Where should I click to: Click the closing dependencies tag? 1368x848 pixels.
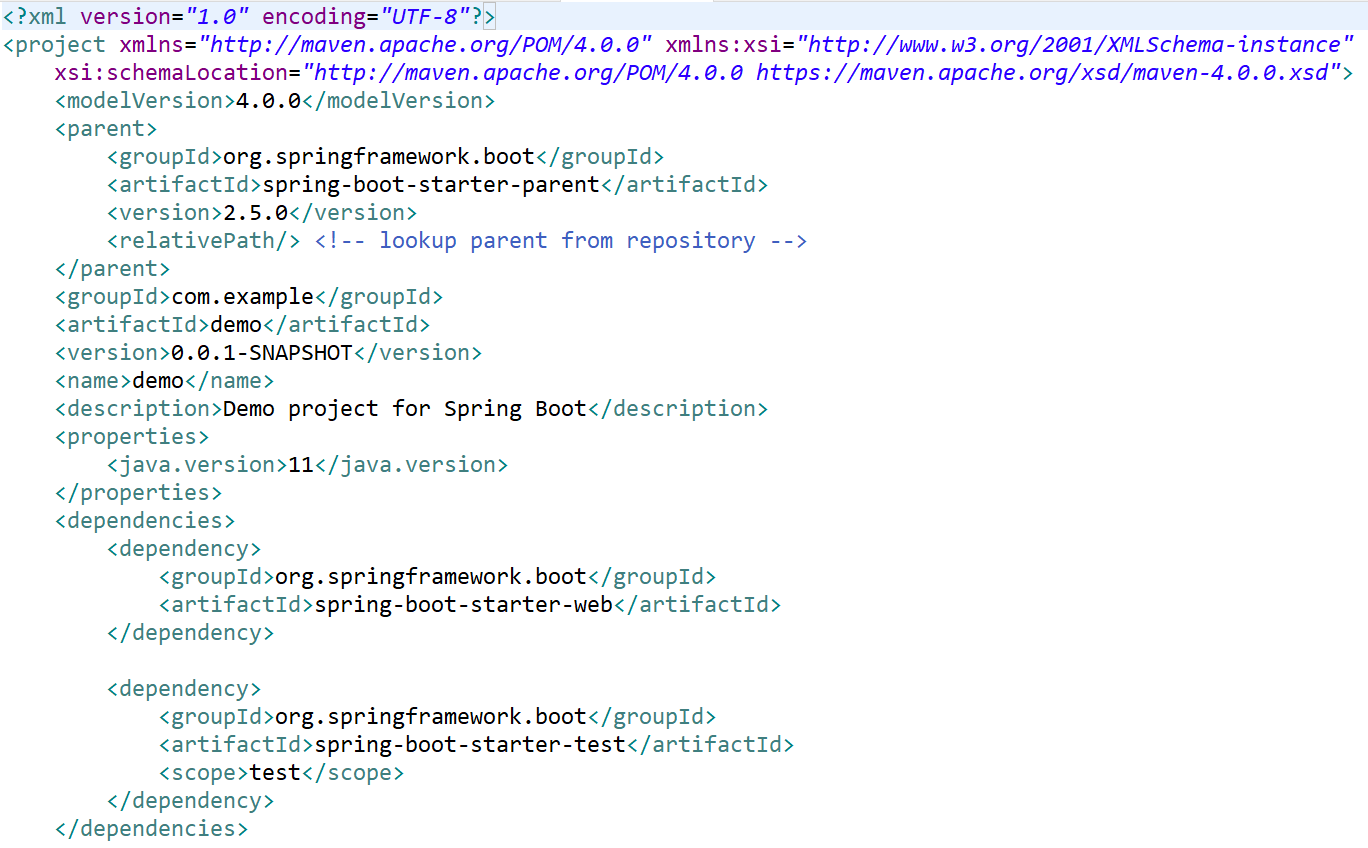click(x=152, y=828)
